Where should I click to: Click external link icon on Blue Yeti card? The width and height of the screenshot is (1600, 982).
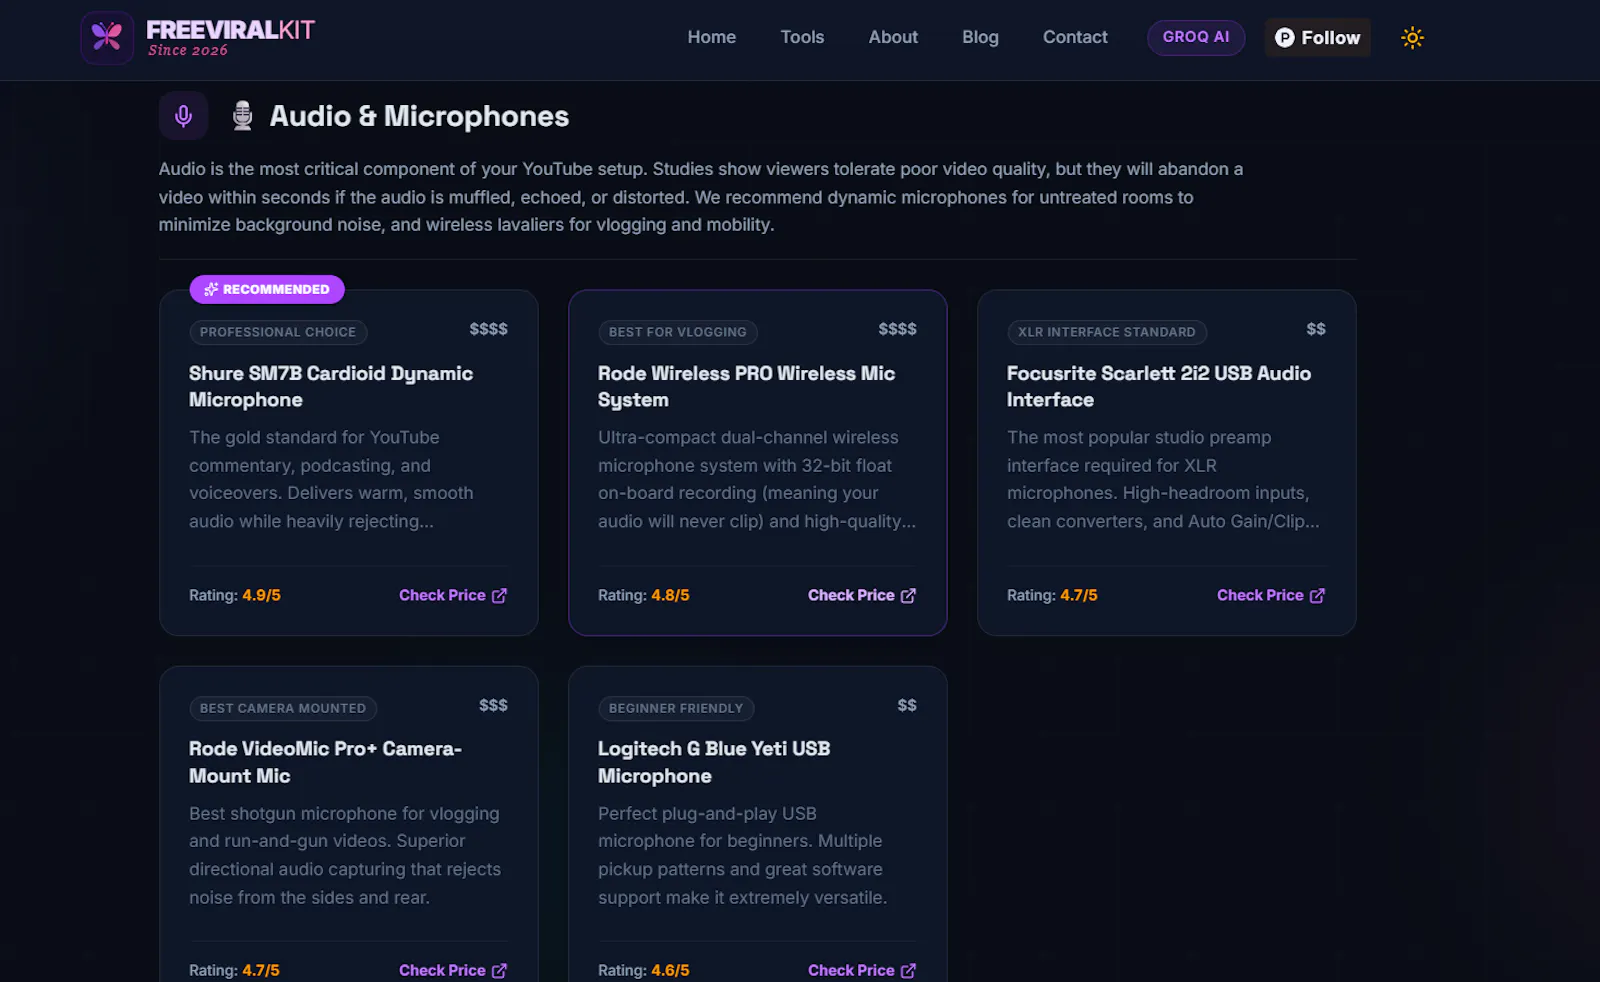908,971
